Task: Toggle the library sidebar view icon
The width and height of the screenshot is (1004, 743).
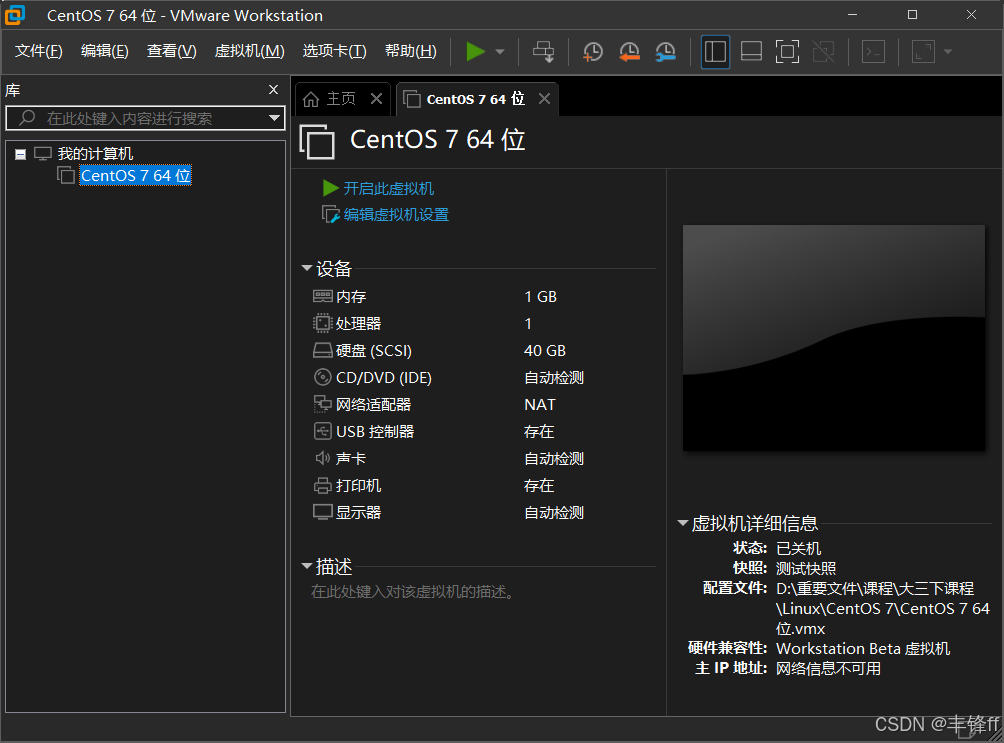Action: pyautogui.click(x=715, y=51)
